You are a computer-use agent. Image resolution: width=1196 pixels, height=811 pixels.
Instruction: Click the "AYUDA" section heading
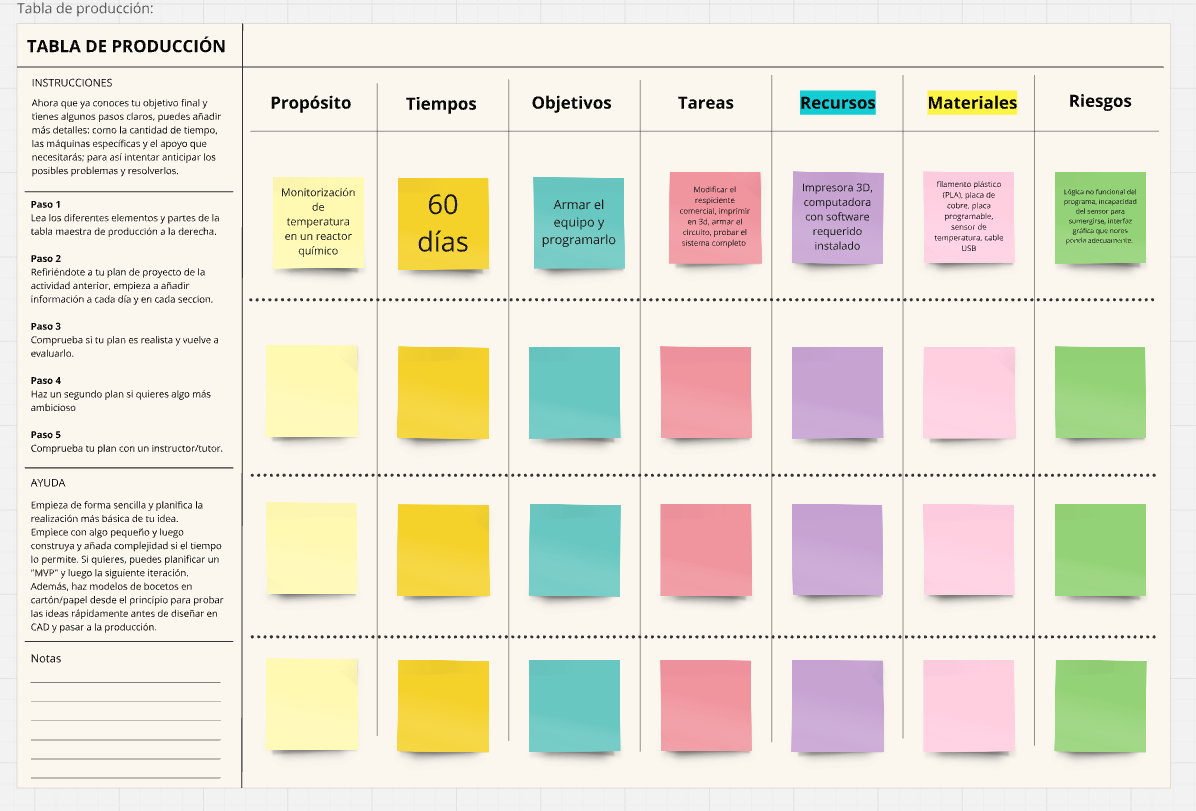coord(48,482)
